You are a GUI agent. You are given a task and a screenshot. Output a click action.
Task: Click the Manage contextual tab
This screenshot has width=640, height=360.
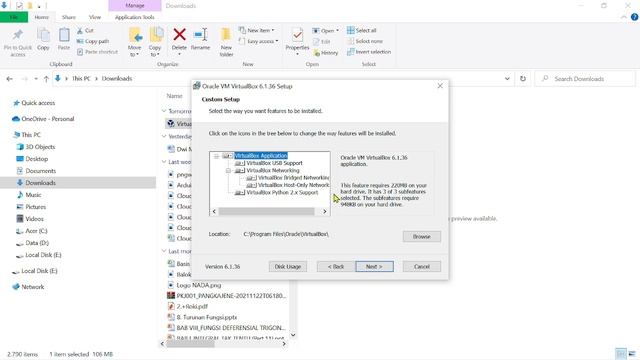tap(135, 6)
